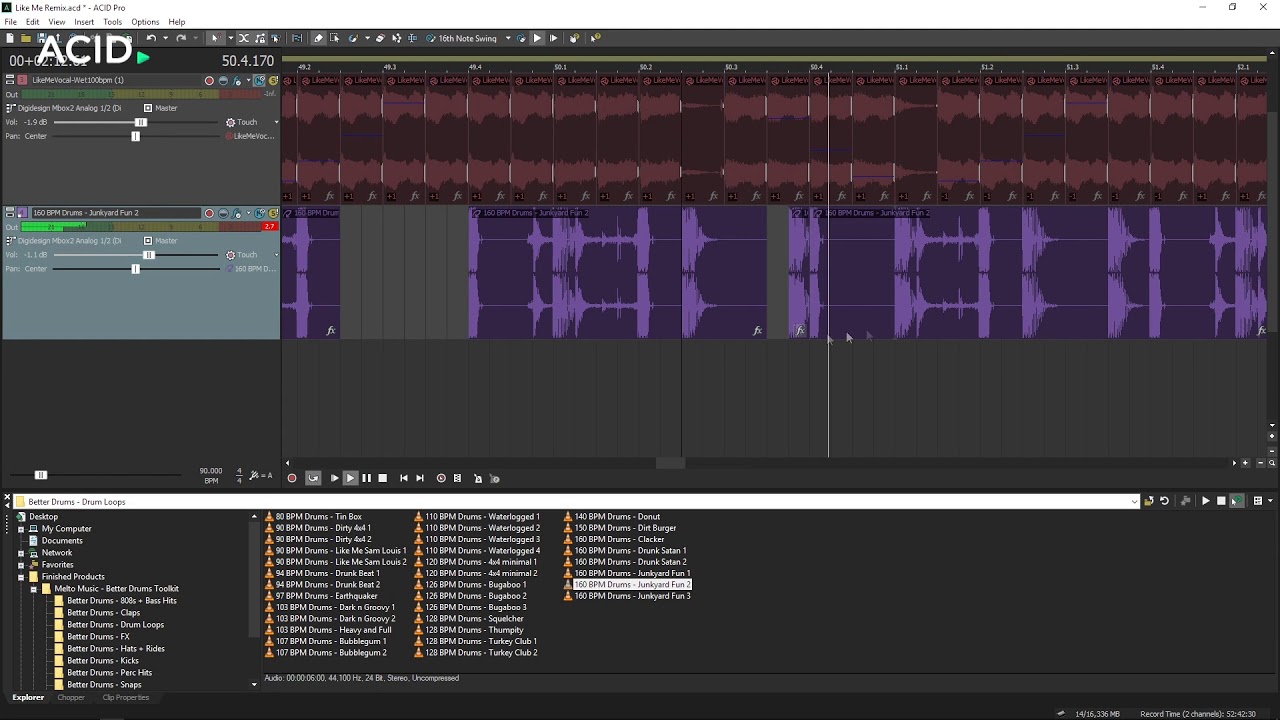
Task: Open the Explorer Views button
Action: pos(1258,502)
